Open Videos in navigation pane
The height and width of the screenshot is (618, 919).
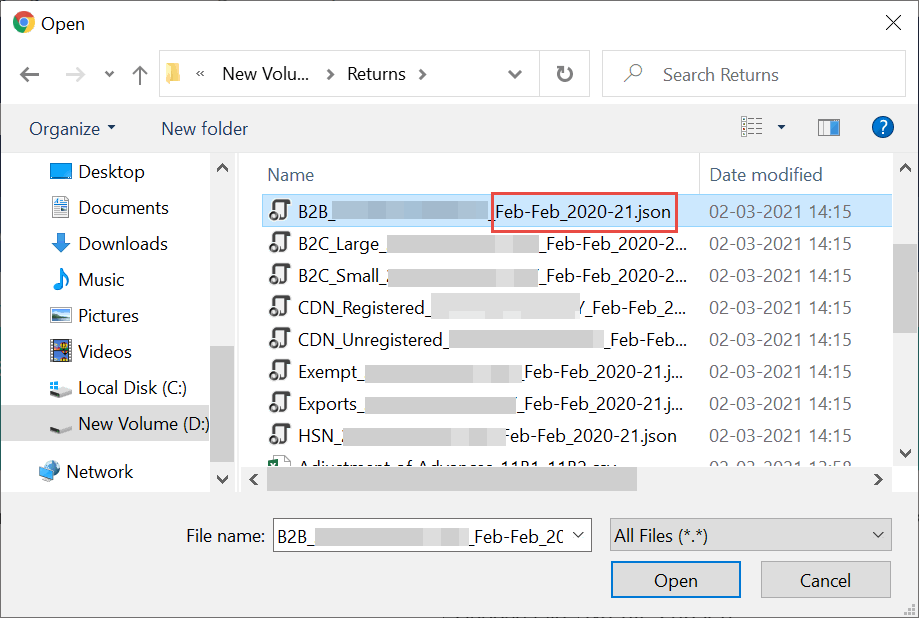point(91,351)
